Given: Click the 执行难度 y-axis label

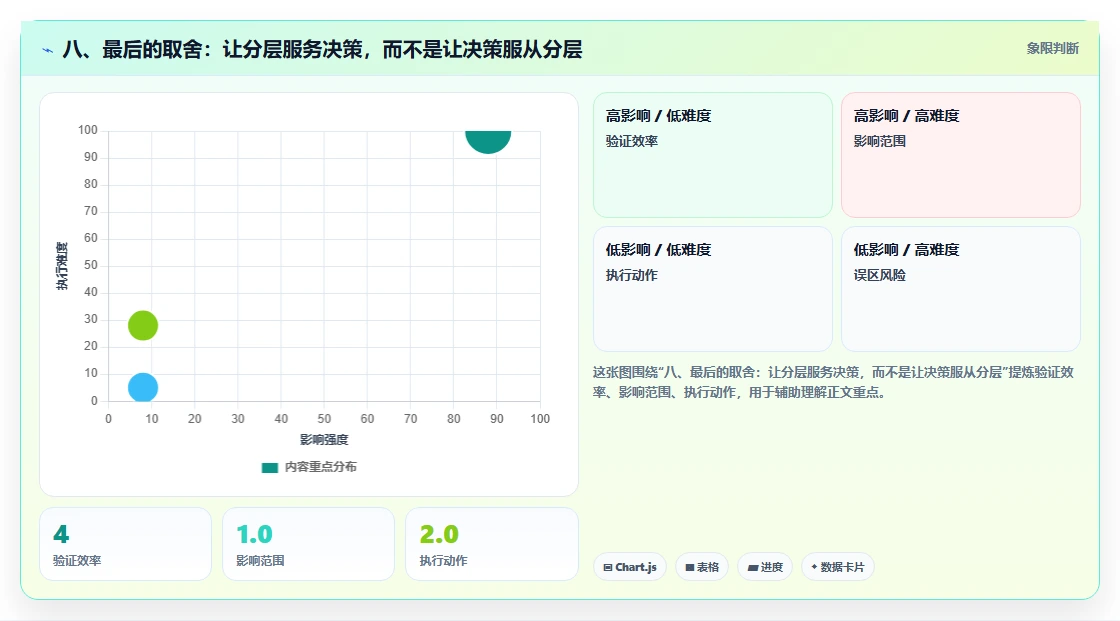Looking at the screenshot, I should point(62,266).
